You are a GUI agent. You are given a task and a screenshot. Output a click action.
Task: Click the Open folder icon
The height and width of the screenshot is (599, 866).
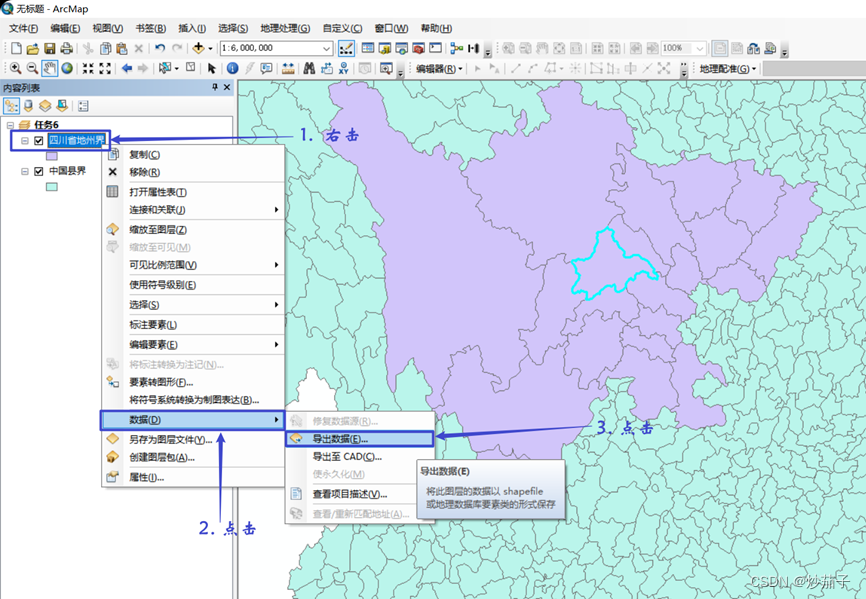(33, 49)
